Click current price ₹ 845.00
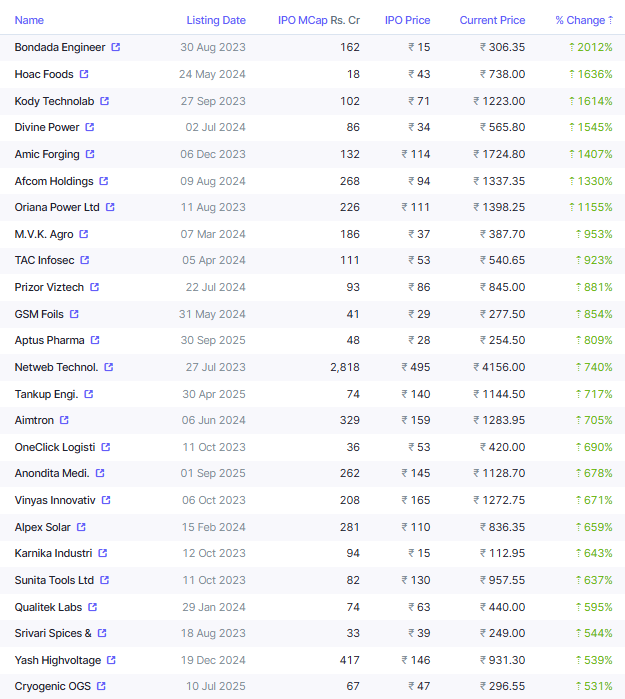This screenshot has width=625, height=699. point(502,287)
